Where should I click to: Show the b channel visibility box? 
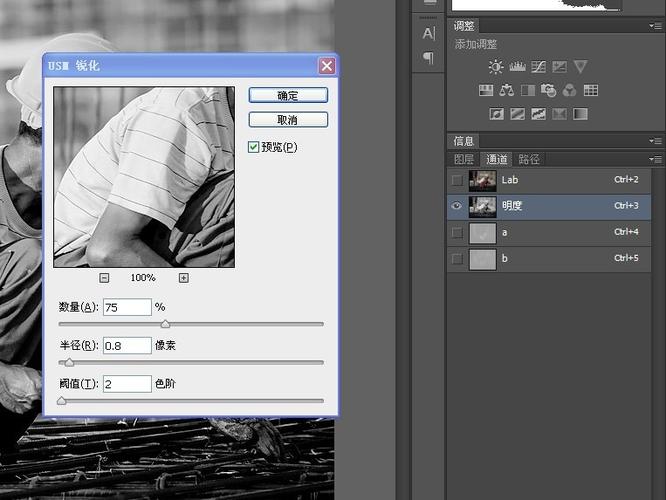point(457,259)
